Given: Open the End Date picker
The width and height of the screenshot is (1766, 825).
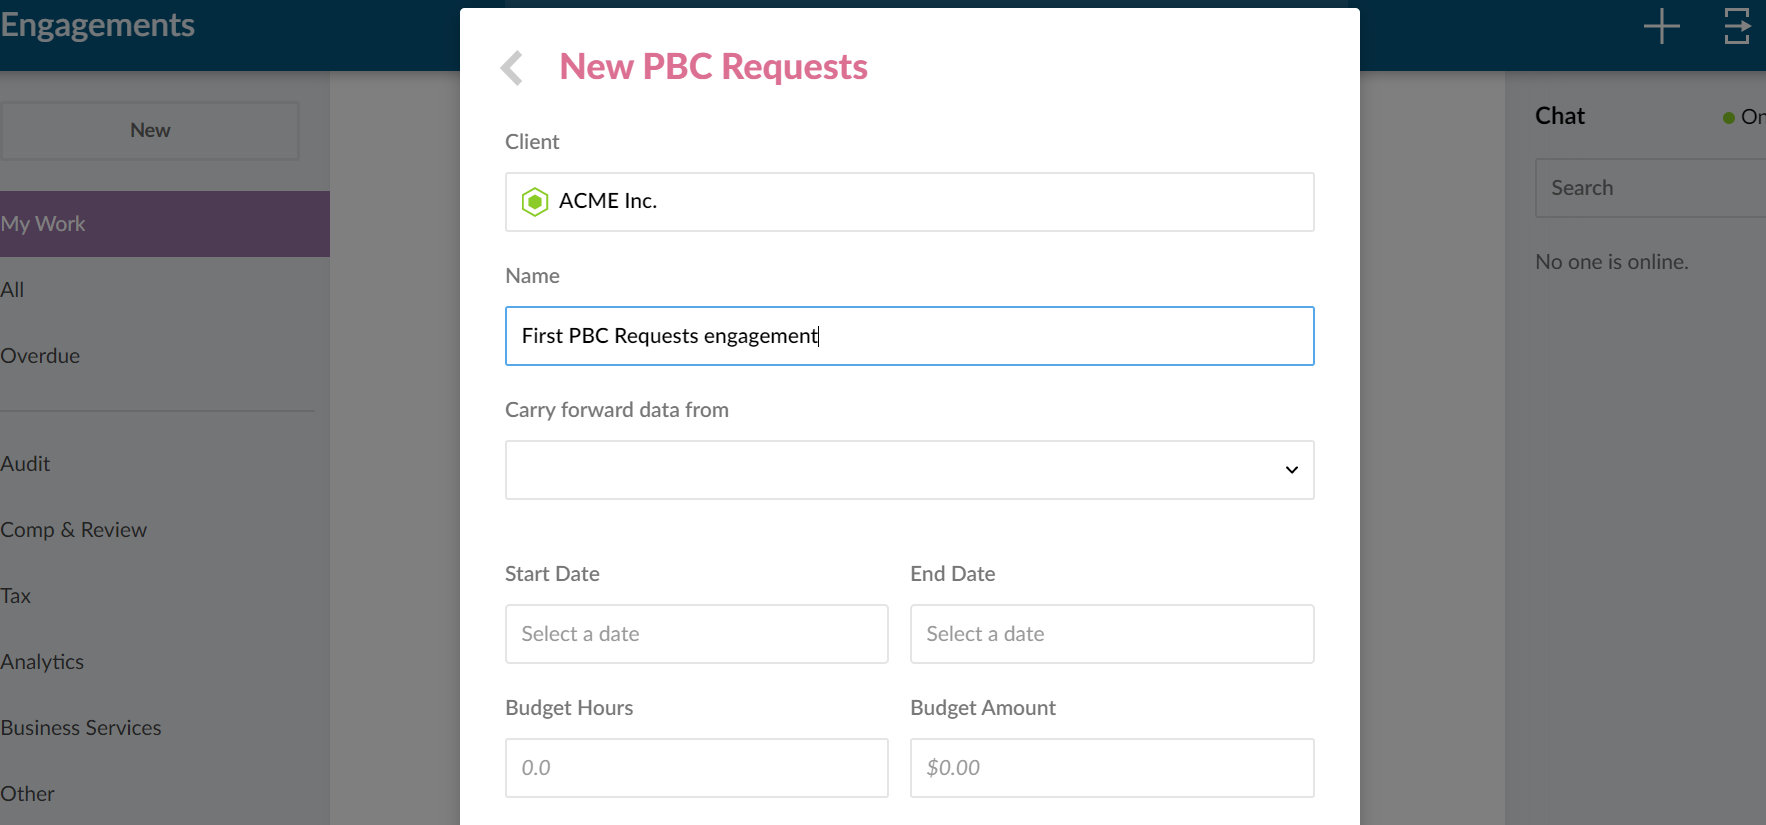Looking at the screenshot, I should click(1111, 634).
